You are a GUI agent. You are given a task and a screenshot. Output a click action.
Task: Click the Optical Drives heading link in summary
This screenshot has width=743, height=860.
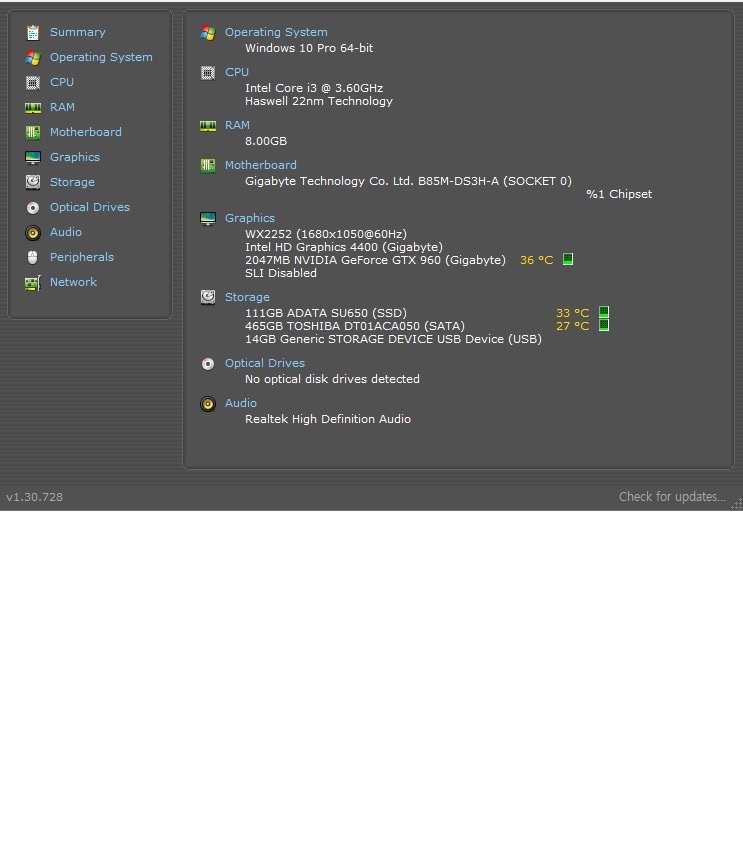point(265,363)
